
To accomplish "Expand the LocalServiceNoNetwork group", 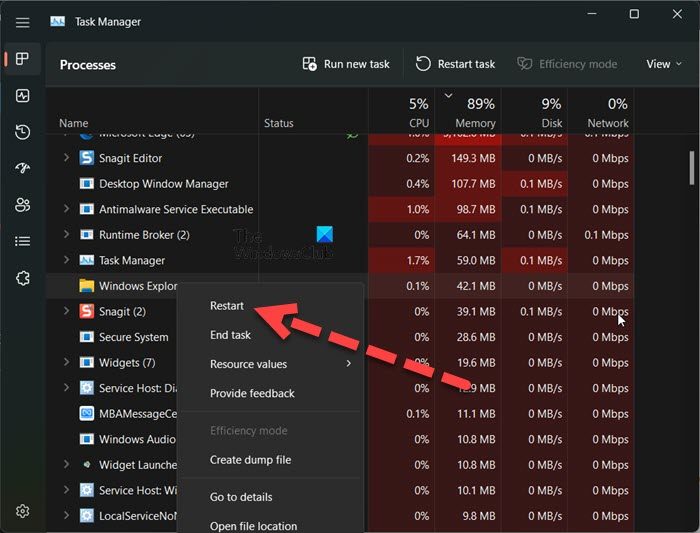I will point(66,515).
